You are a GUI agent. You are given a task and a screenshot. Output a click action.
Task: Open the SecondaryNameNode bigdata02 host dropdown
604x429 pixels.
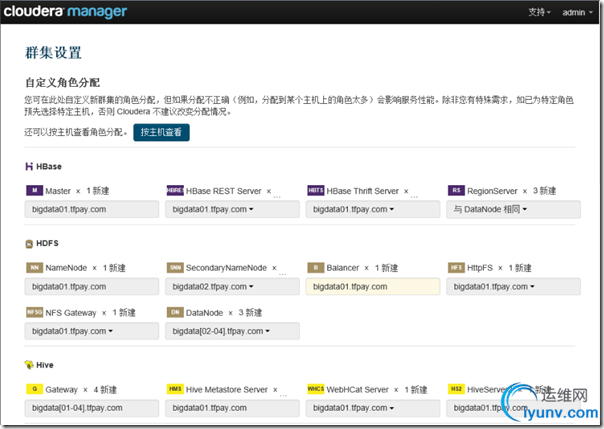232,287
